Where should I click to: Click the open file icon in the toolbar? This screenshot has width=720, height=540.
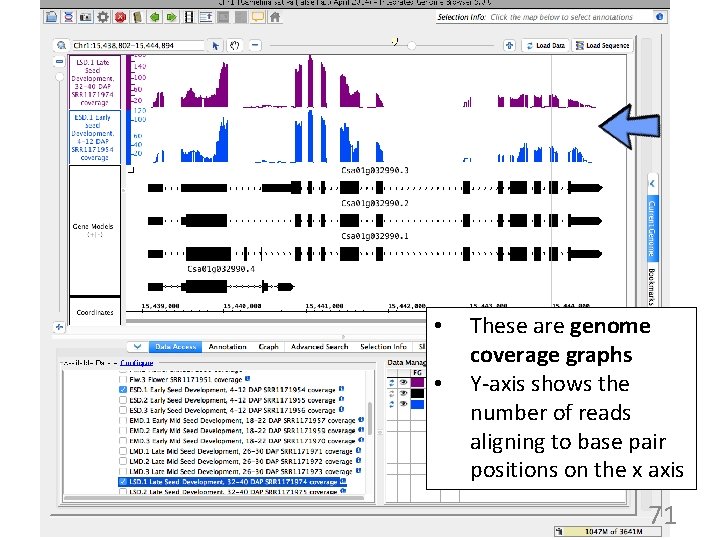(52, 17)
